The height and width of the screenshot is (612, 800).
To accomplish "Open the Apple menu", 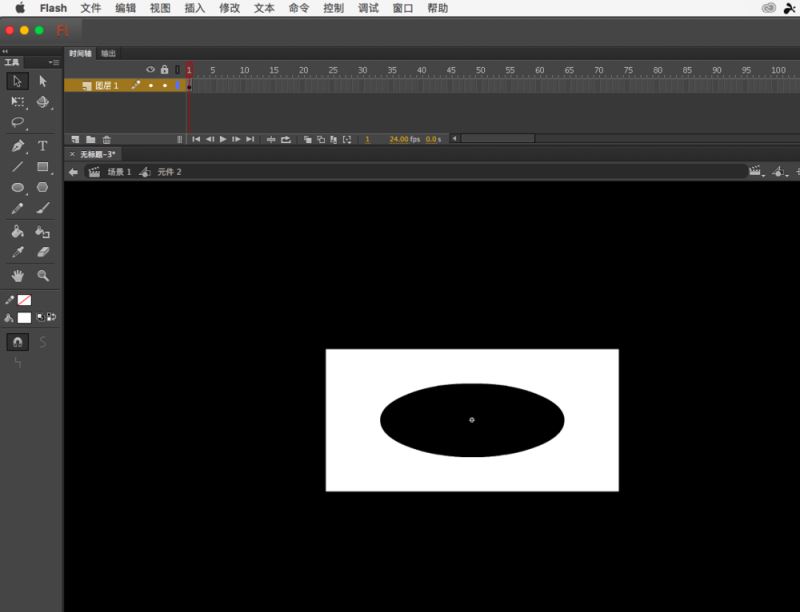I will (x=20, y=8).
